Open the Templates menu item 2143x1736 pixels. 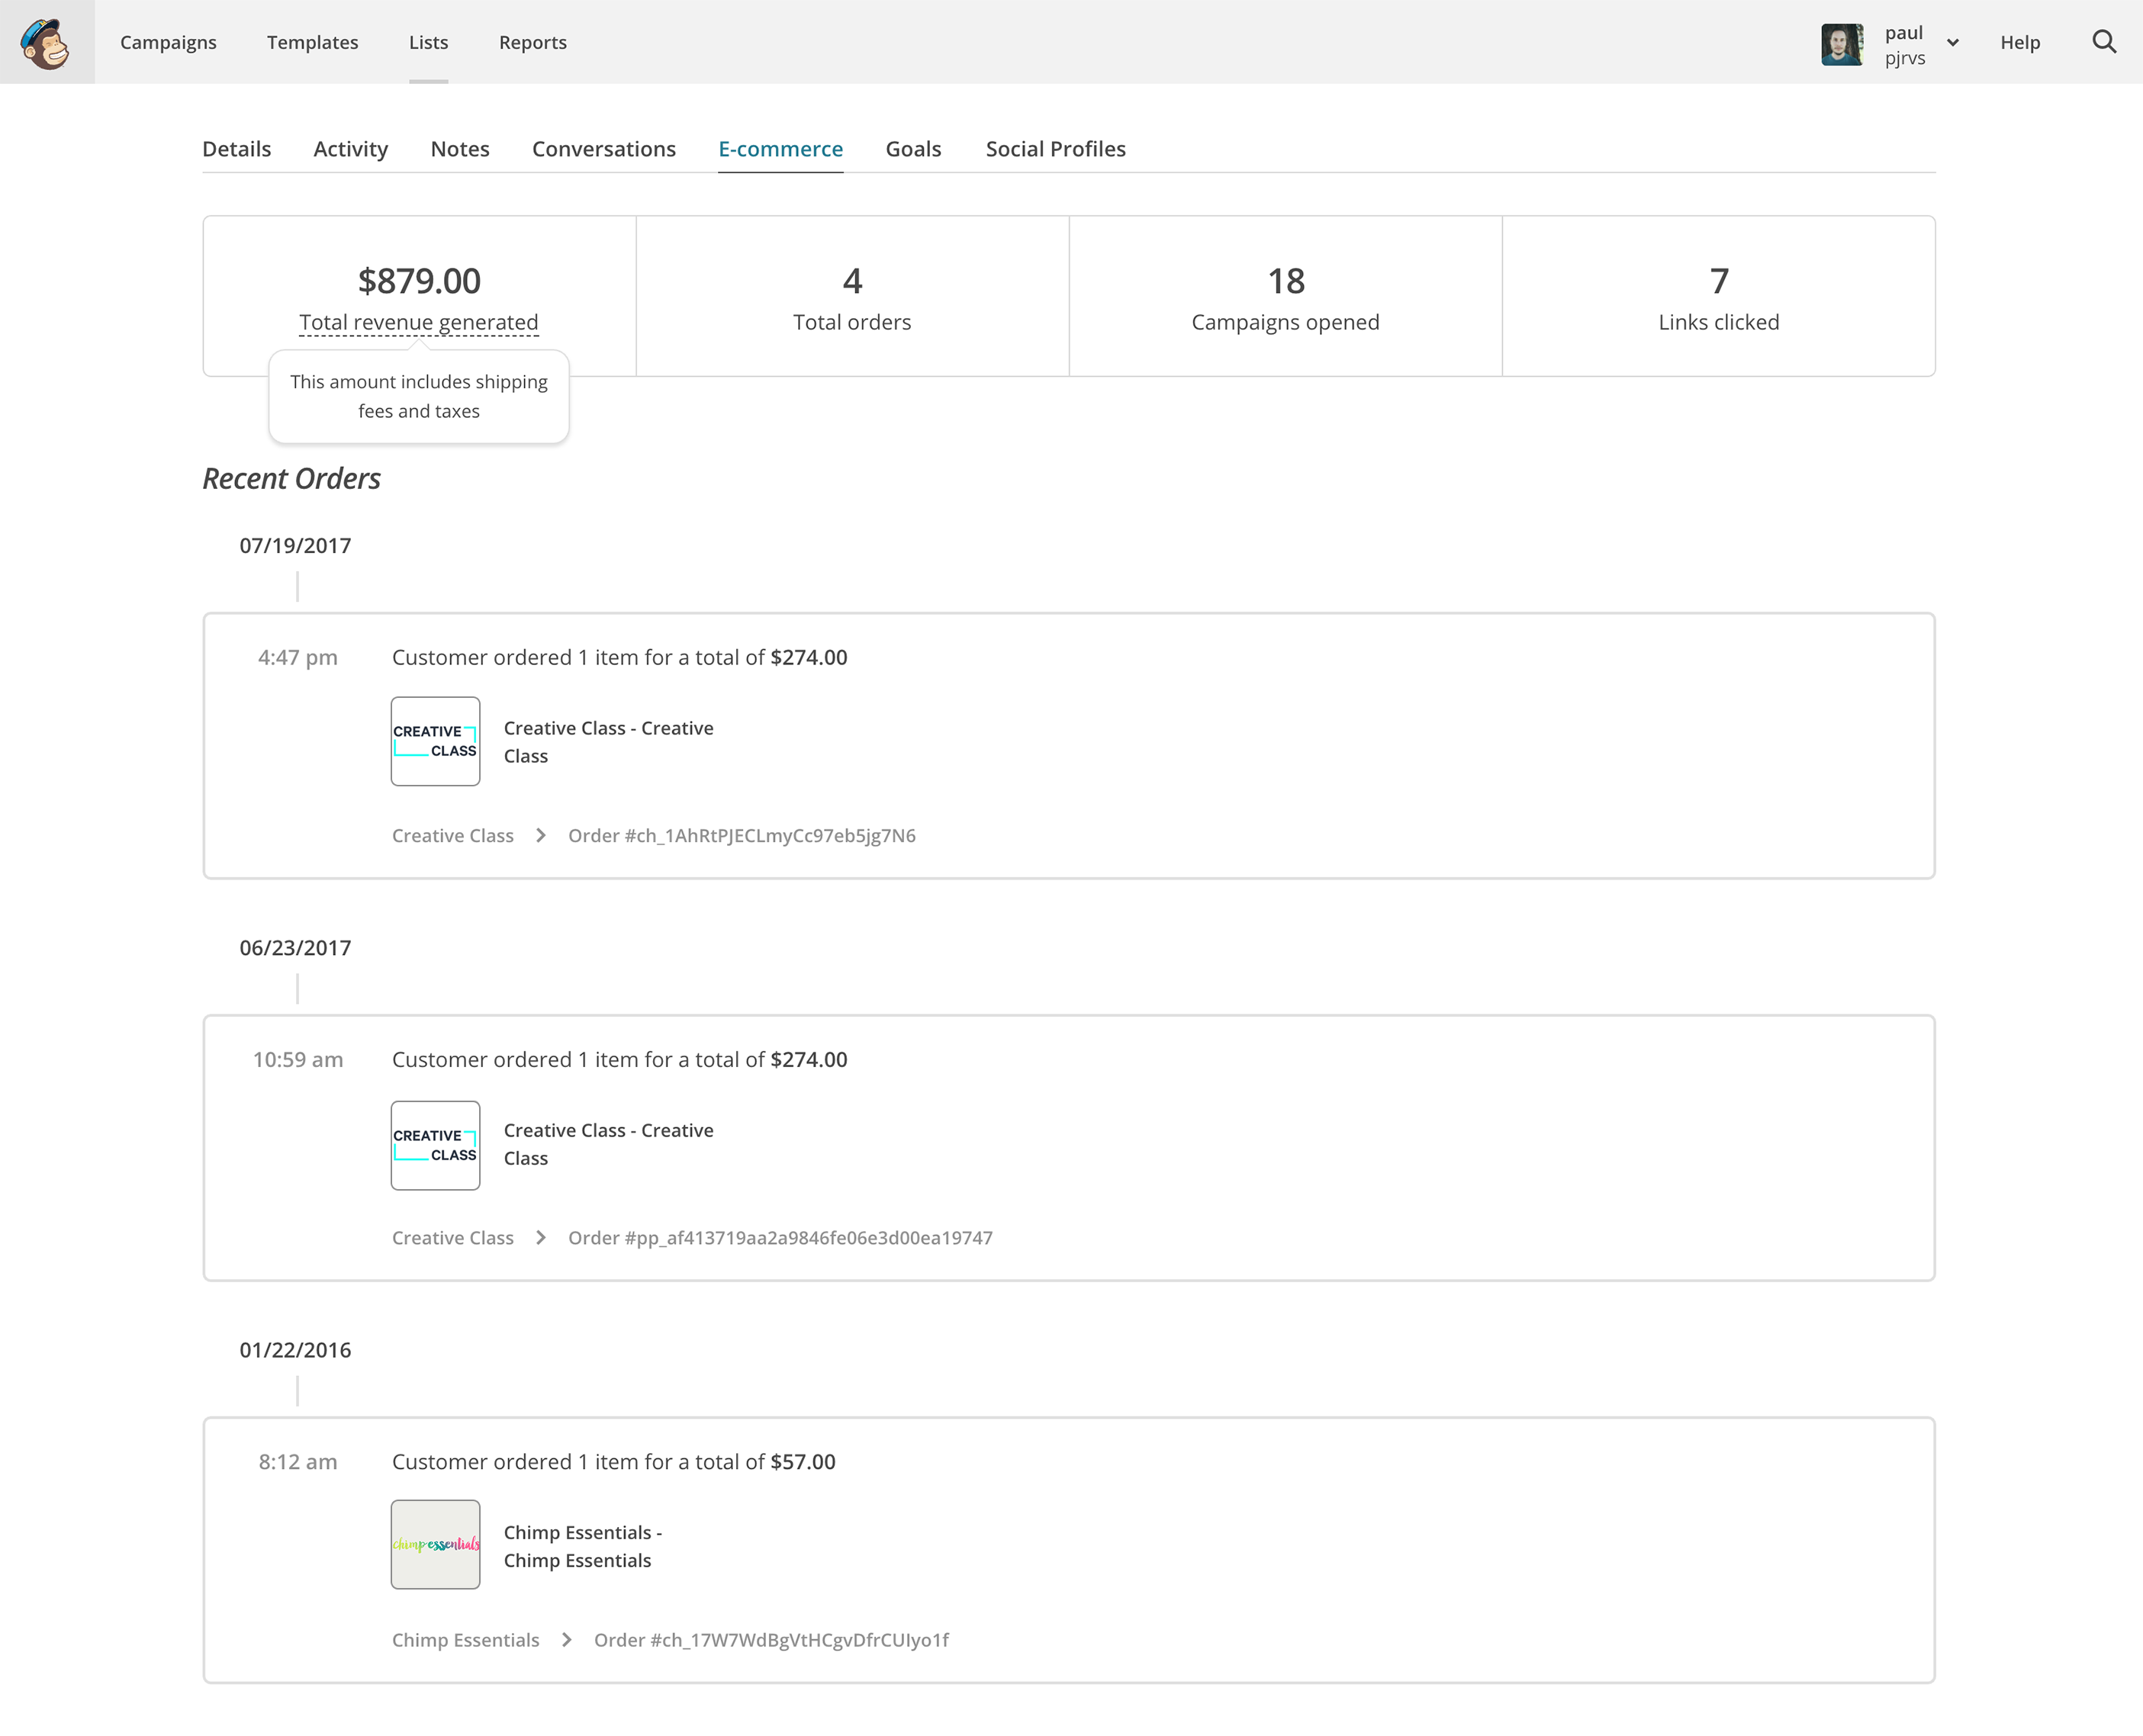pyautogui.click(x=312, y=42)
